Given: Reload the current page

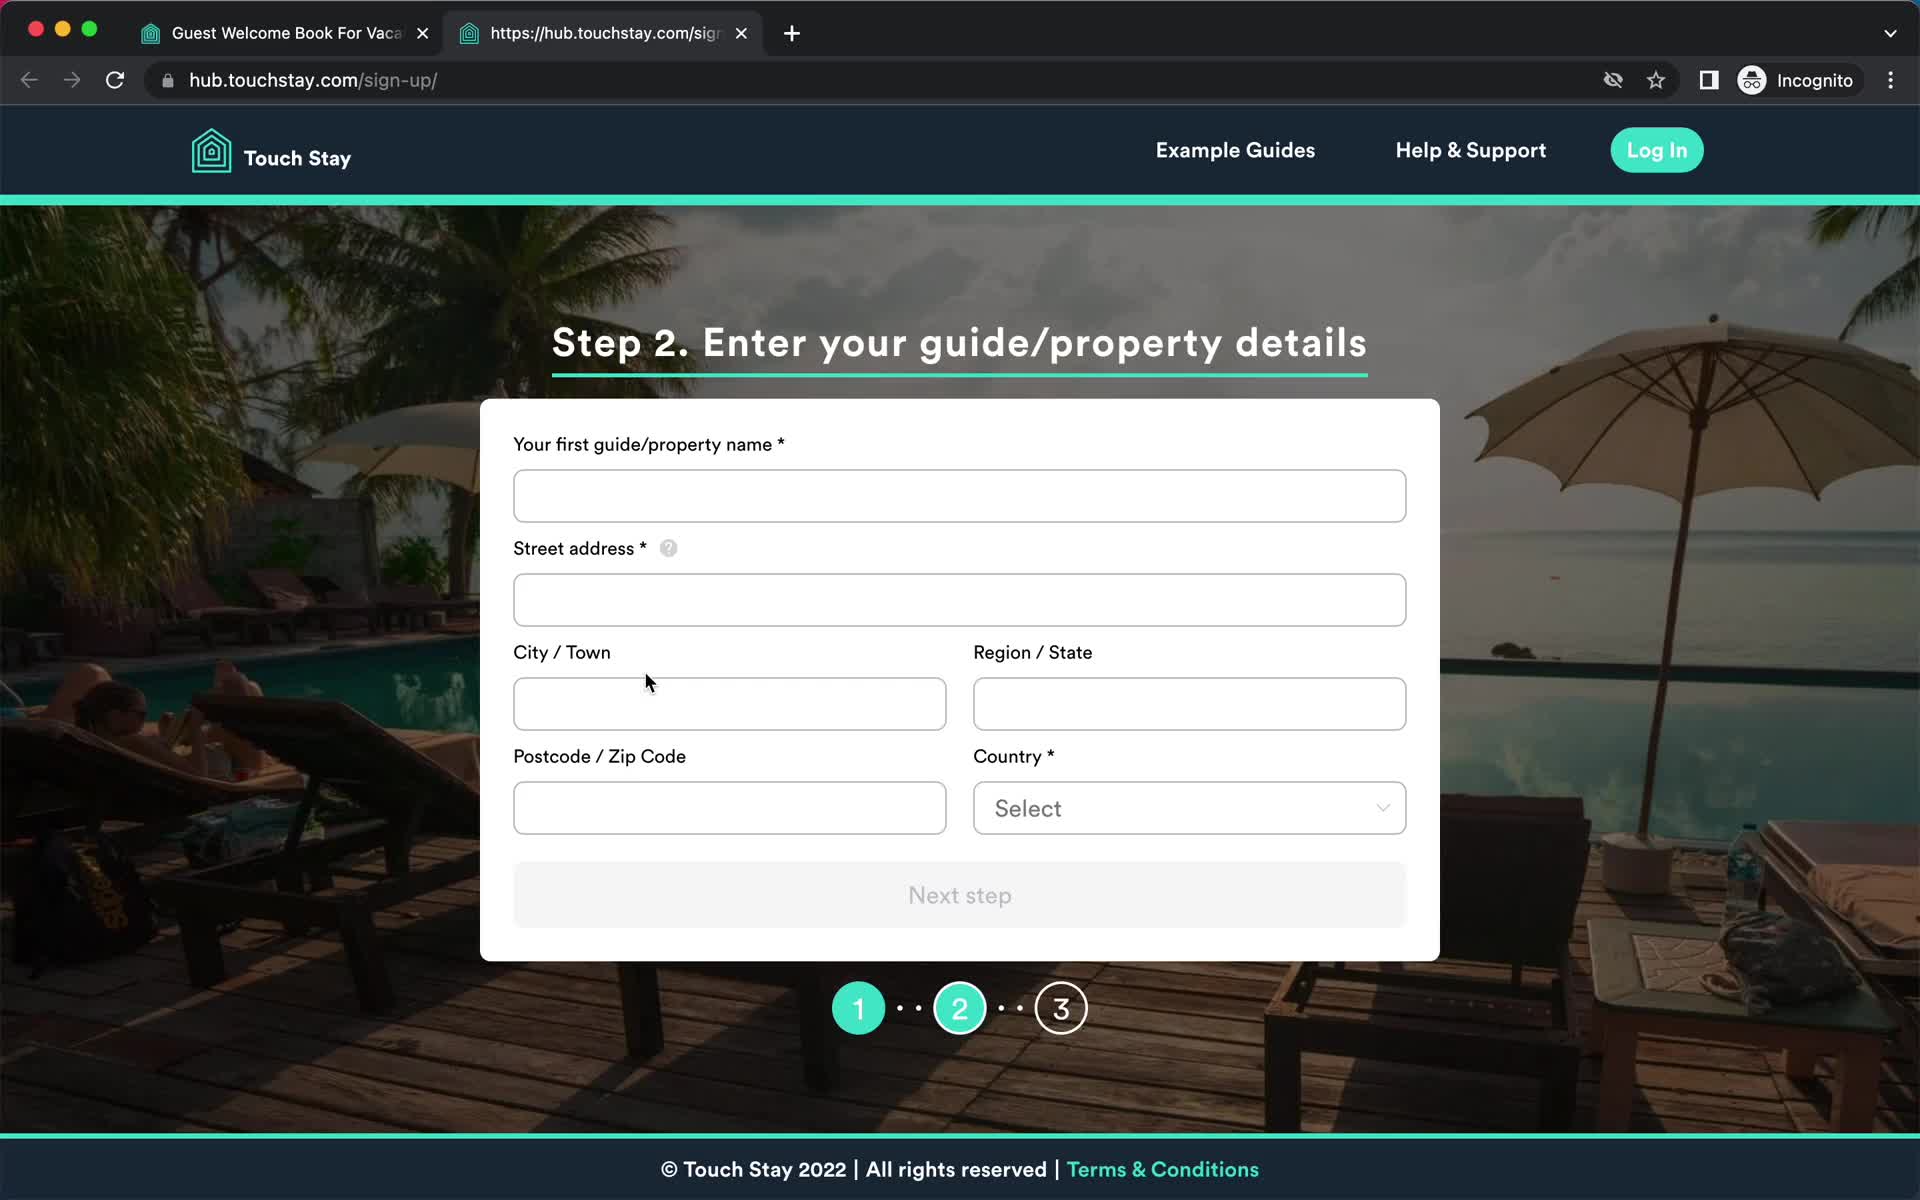Looking at the screenshot, I should (x=115, y=80).
